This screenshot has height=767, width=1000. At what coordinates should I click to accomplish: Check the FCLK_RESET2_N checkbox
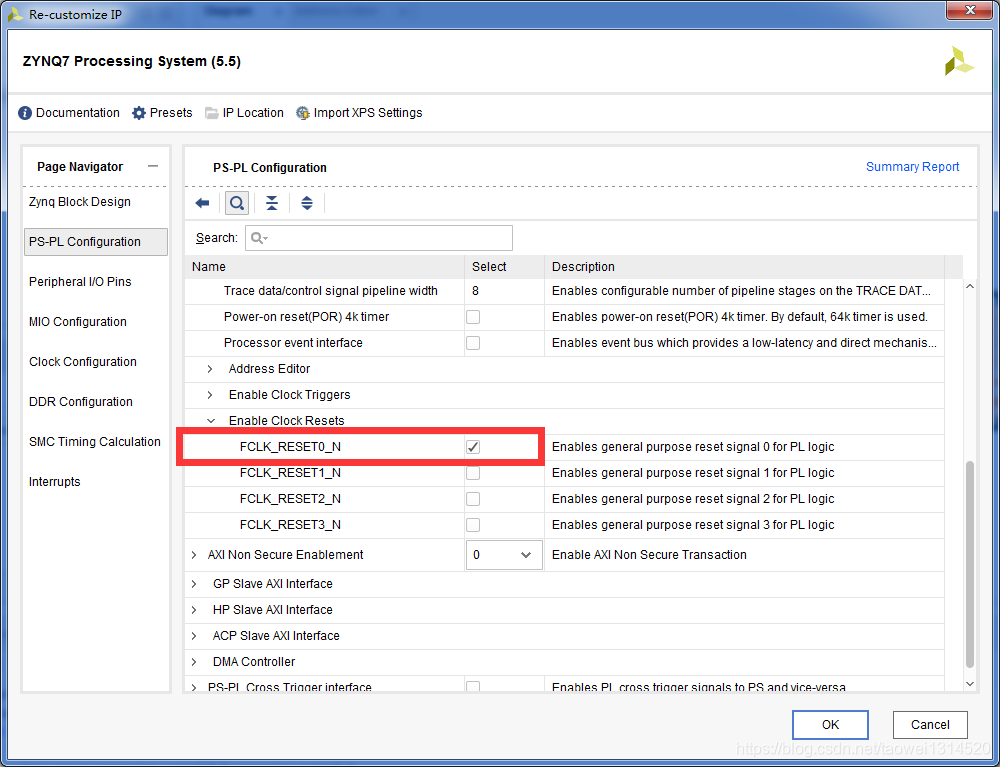(x=473, y=499)
